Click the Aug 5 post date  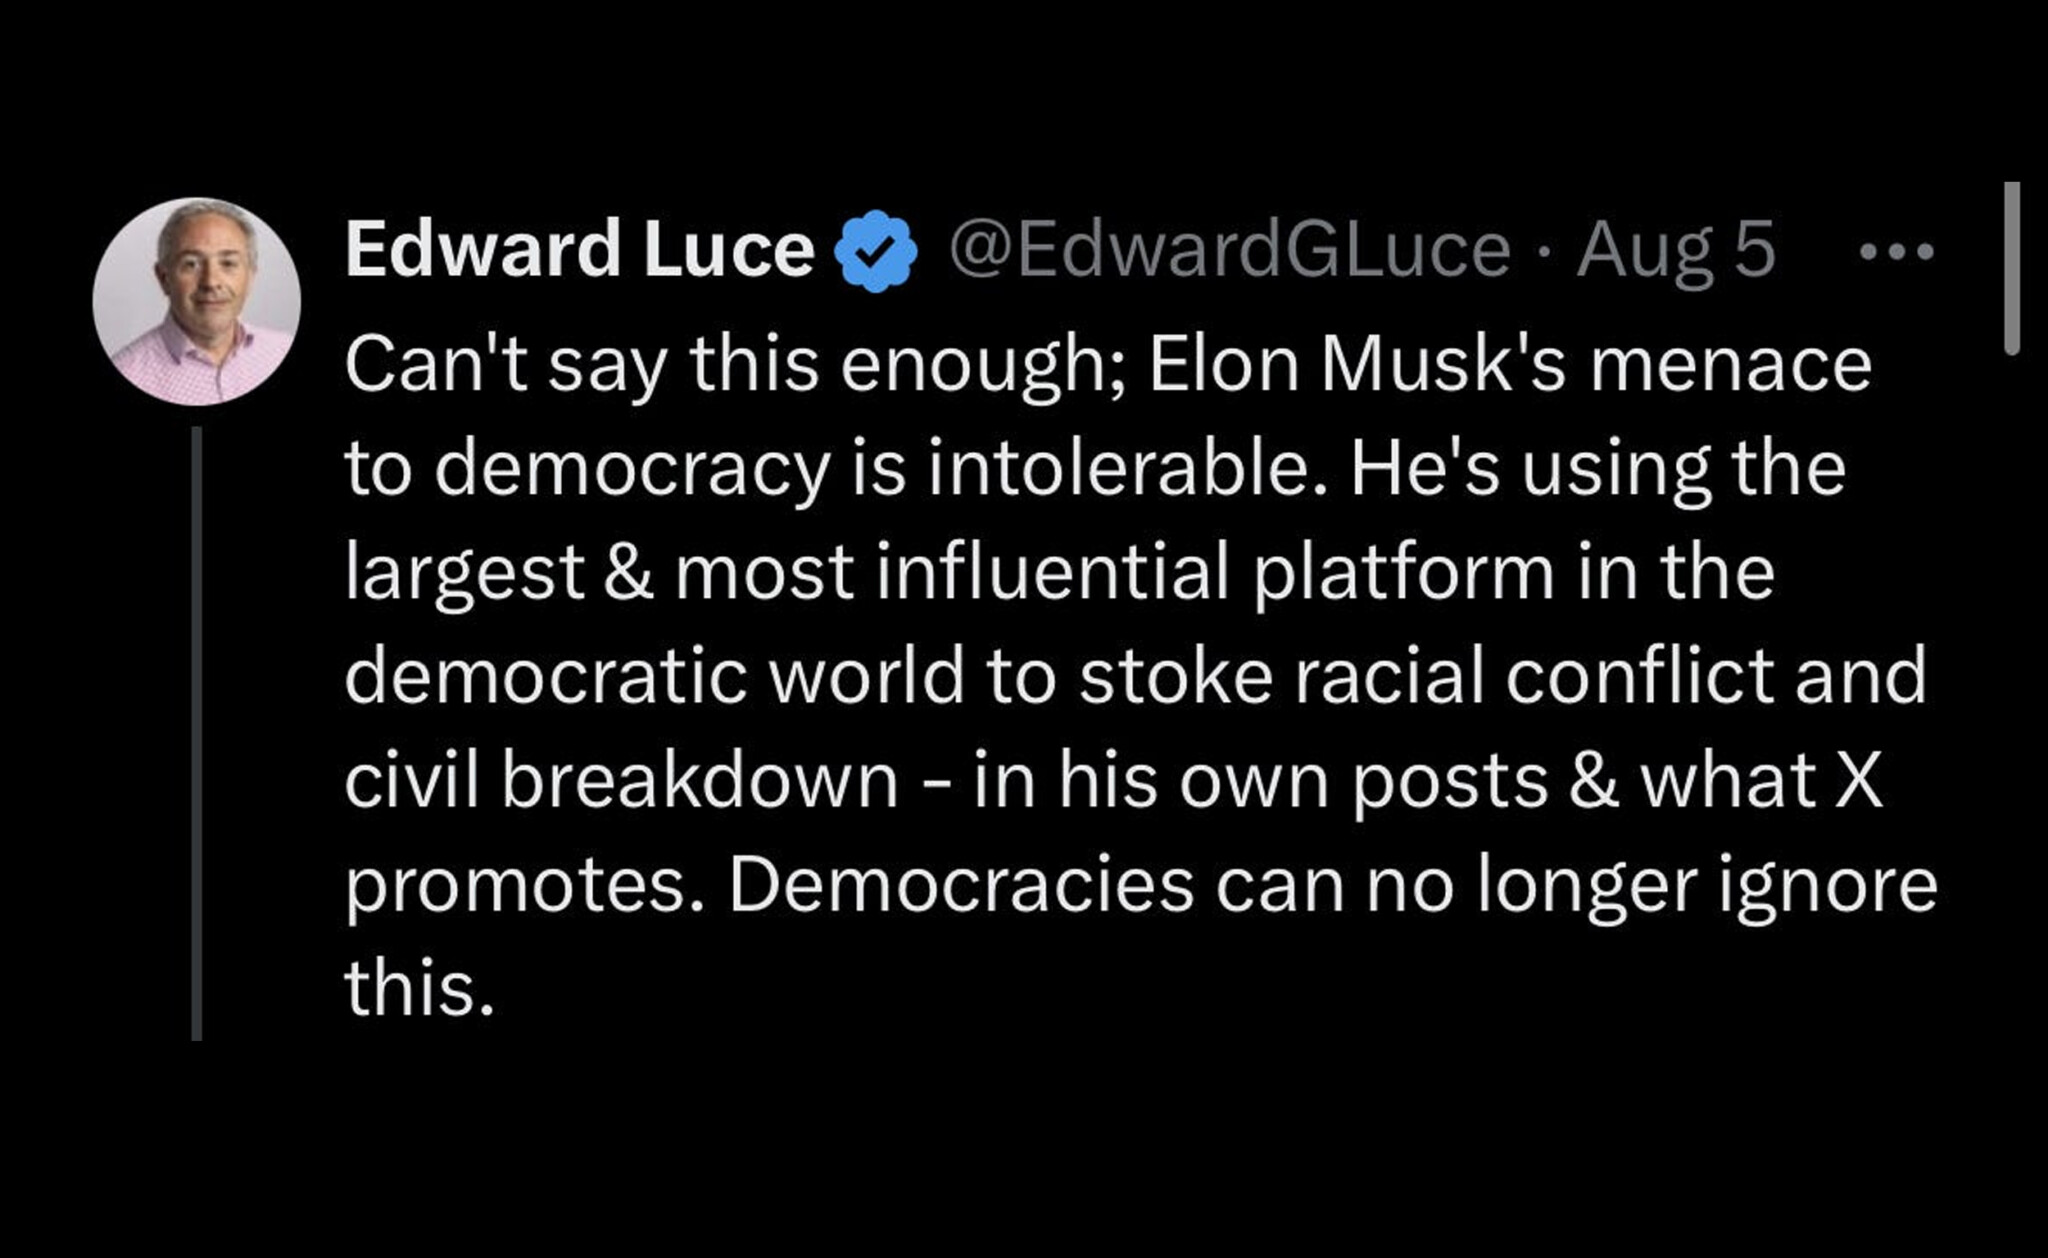click(x=1676, y=250)
